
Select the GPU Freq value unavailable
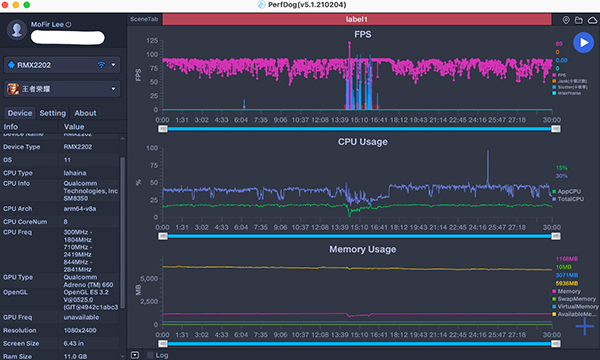[81, 317]
